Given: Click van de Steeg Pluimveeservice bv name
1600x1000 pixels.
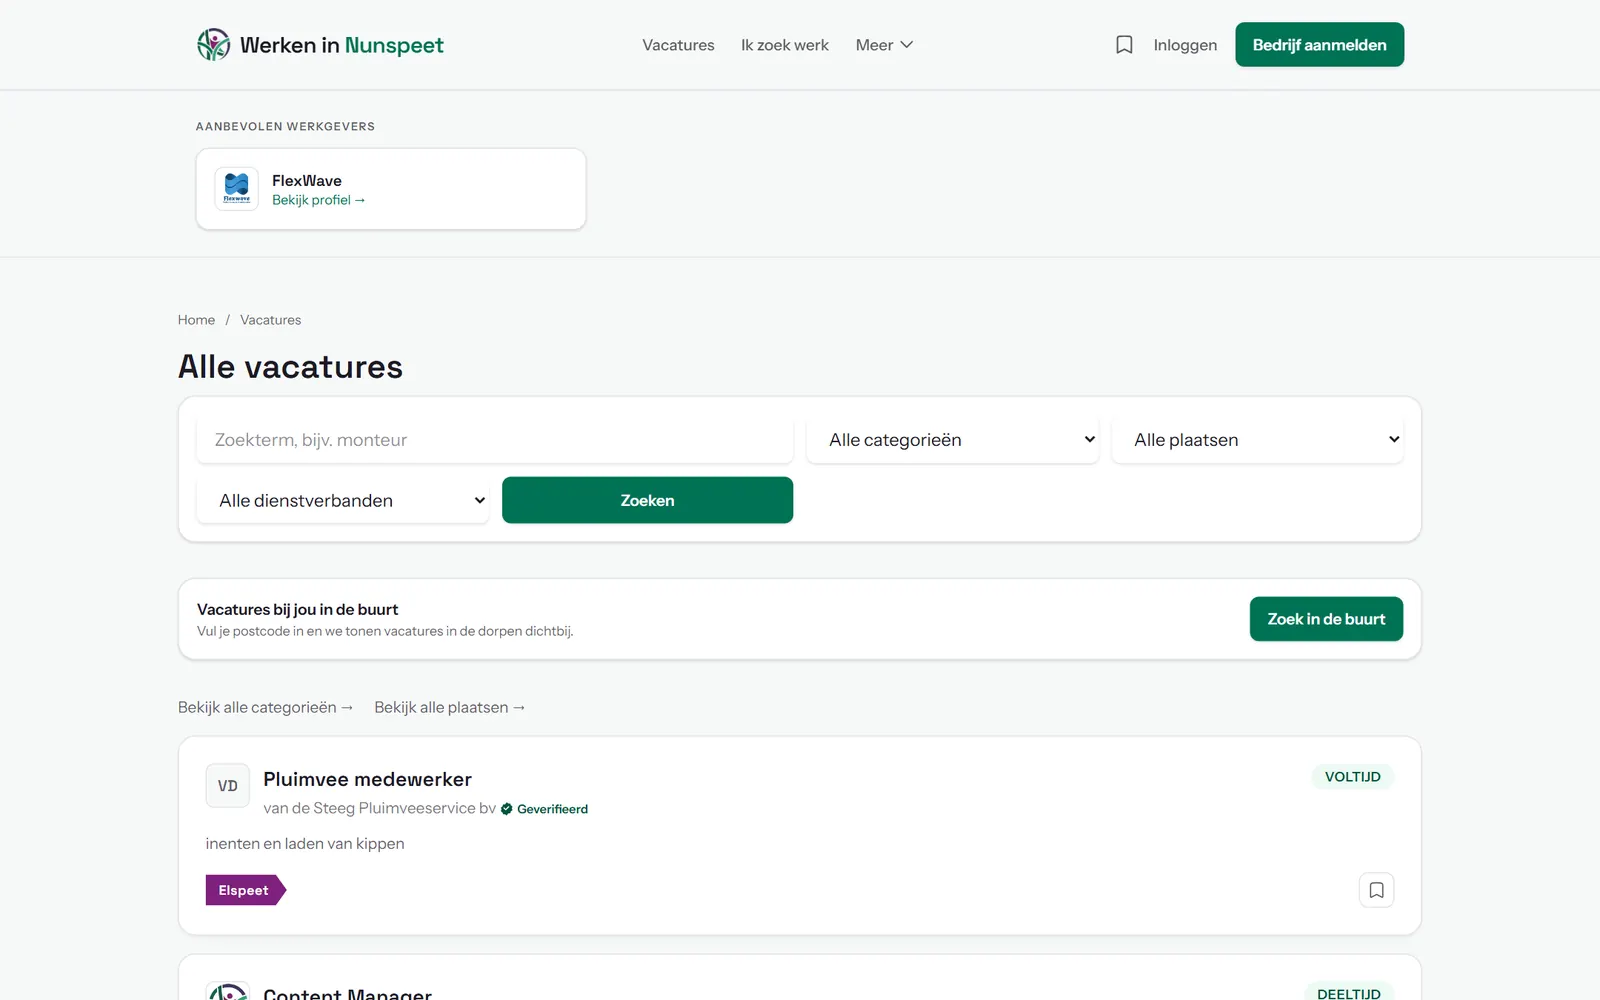Looking at the screenshot, I should [379, 808].
